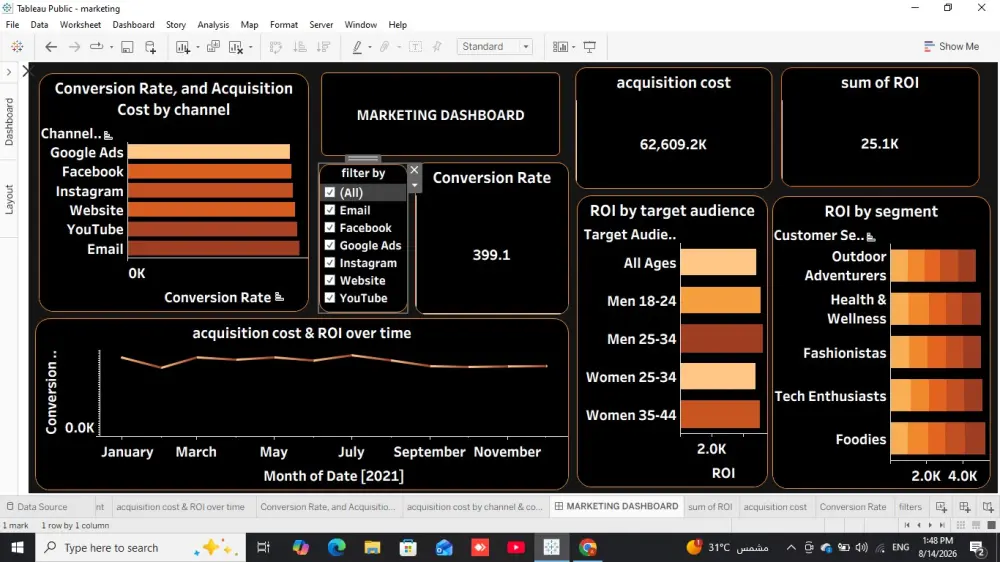Expand the collapsed side pane chevron

click(x=9, y=72)
